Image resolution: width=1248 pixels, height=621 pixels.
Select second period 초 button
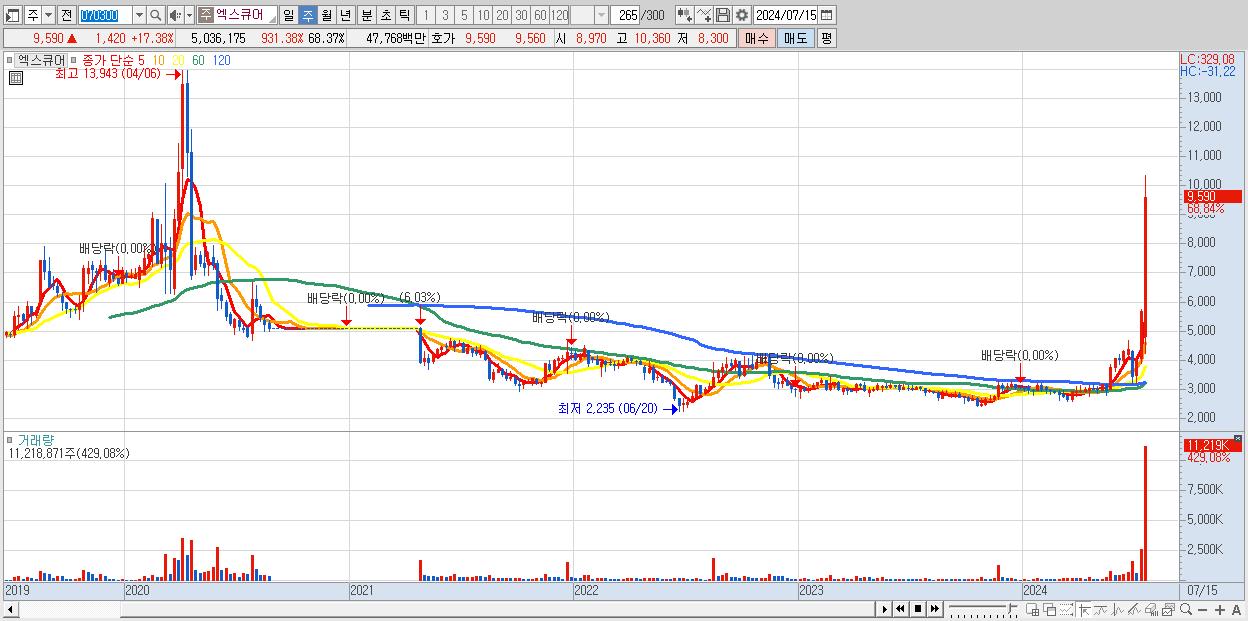point(385,15)
